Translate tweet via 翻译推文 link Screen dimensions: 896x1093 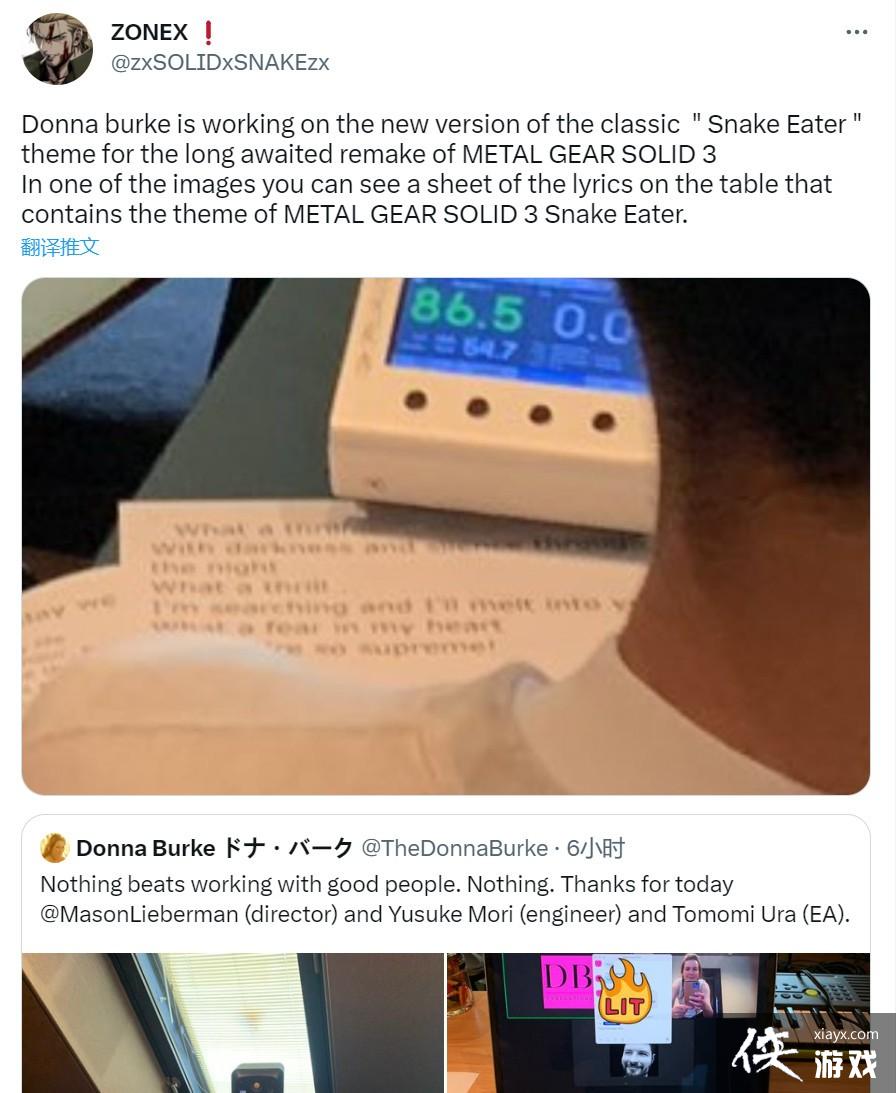[60, 247]
